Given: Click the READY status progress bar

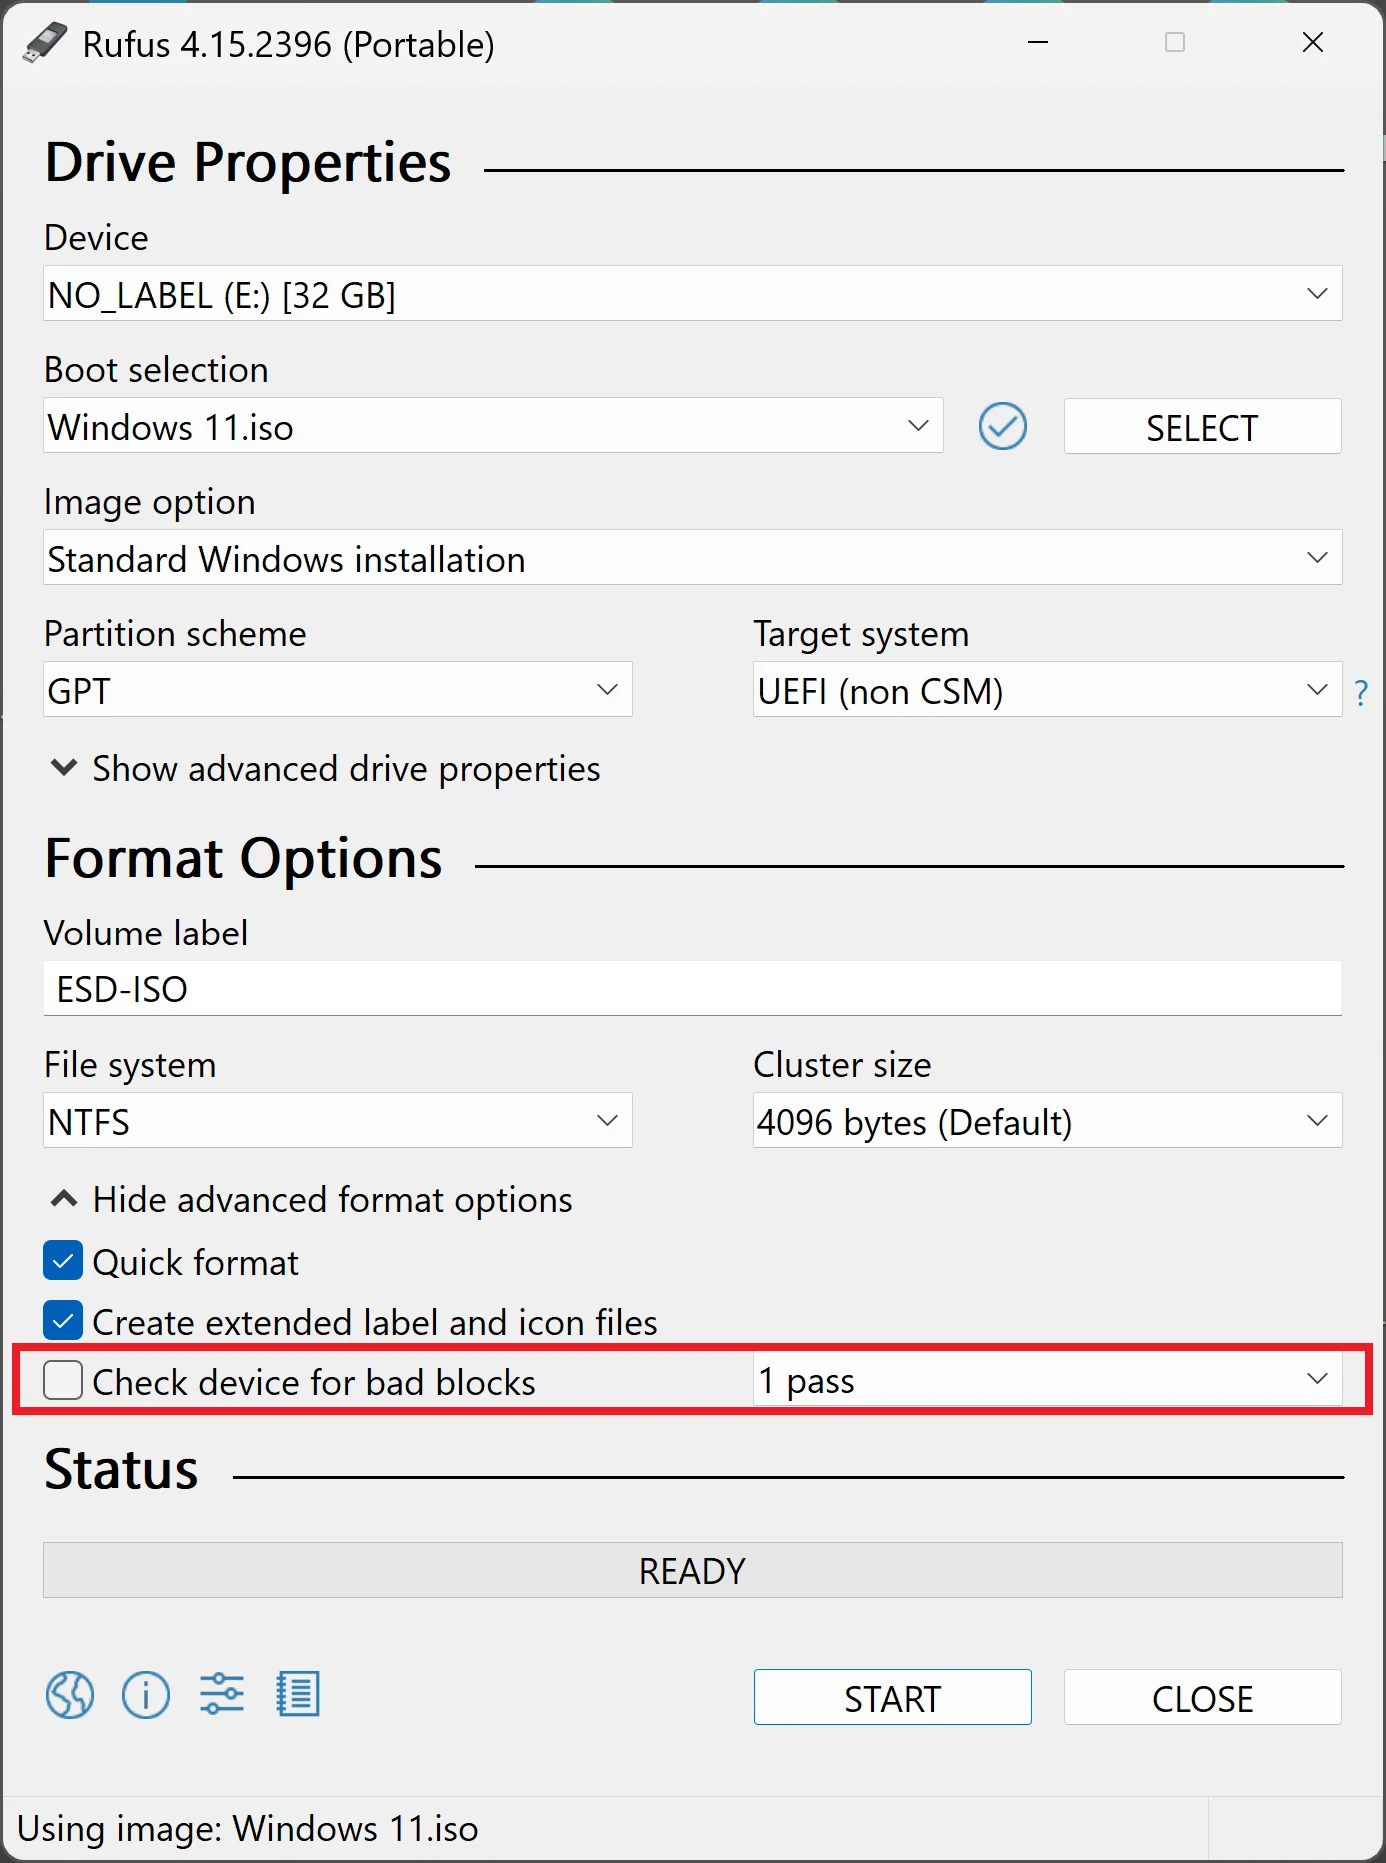Looking at the screenshot, I should (692, 1571).
